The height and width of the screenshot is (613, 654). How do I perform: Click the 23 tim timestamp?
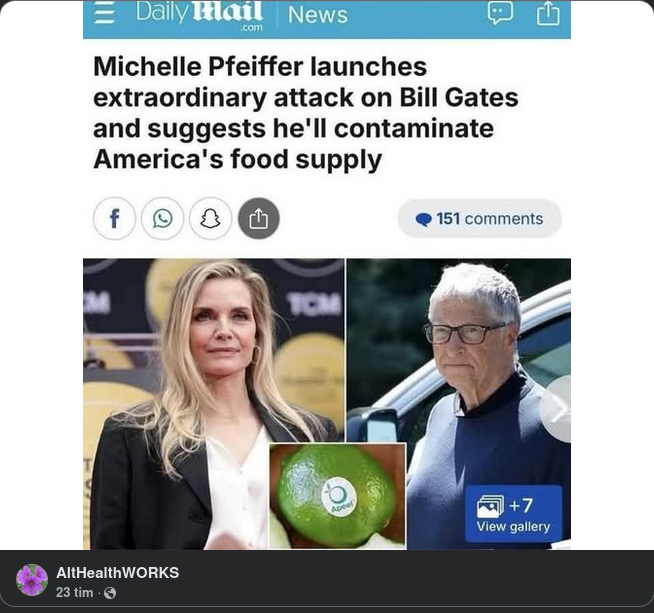pos(74,592)
